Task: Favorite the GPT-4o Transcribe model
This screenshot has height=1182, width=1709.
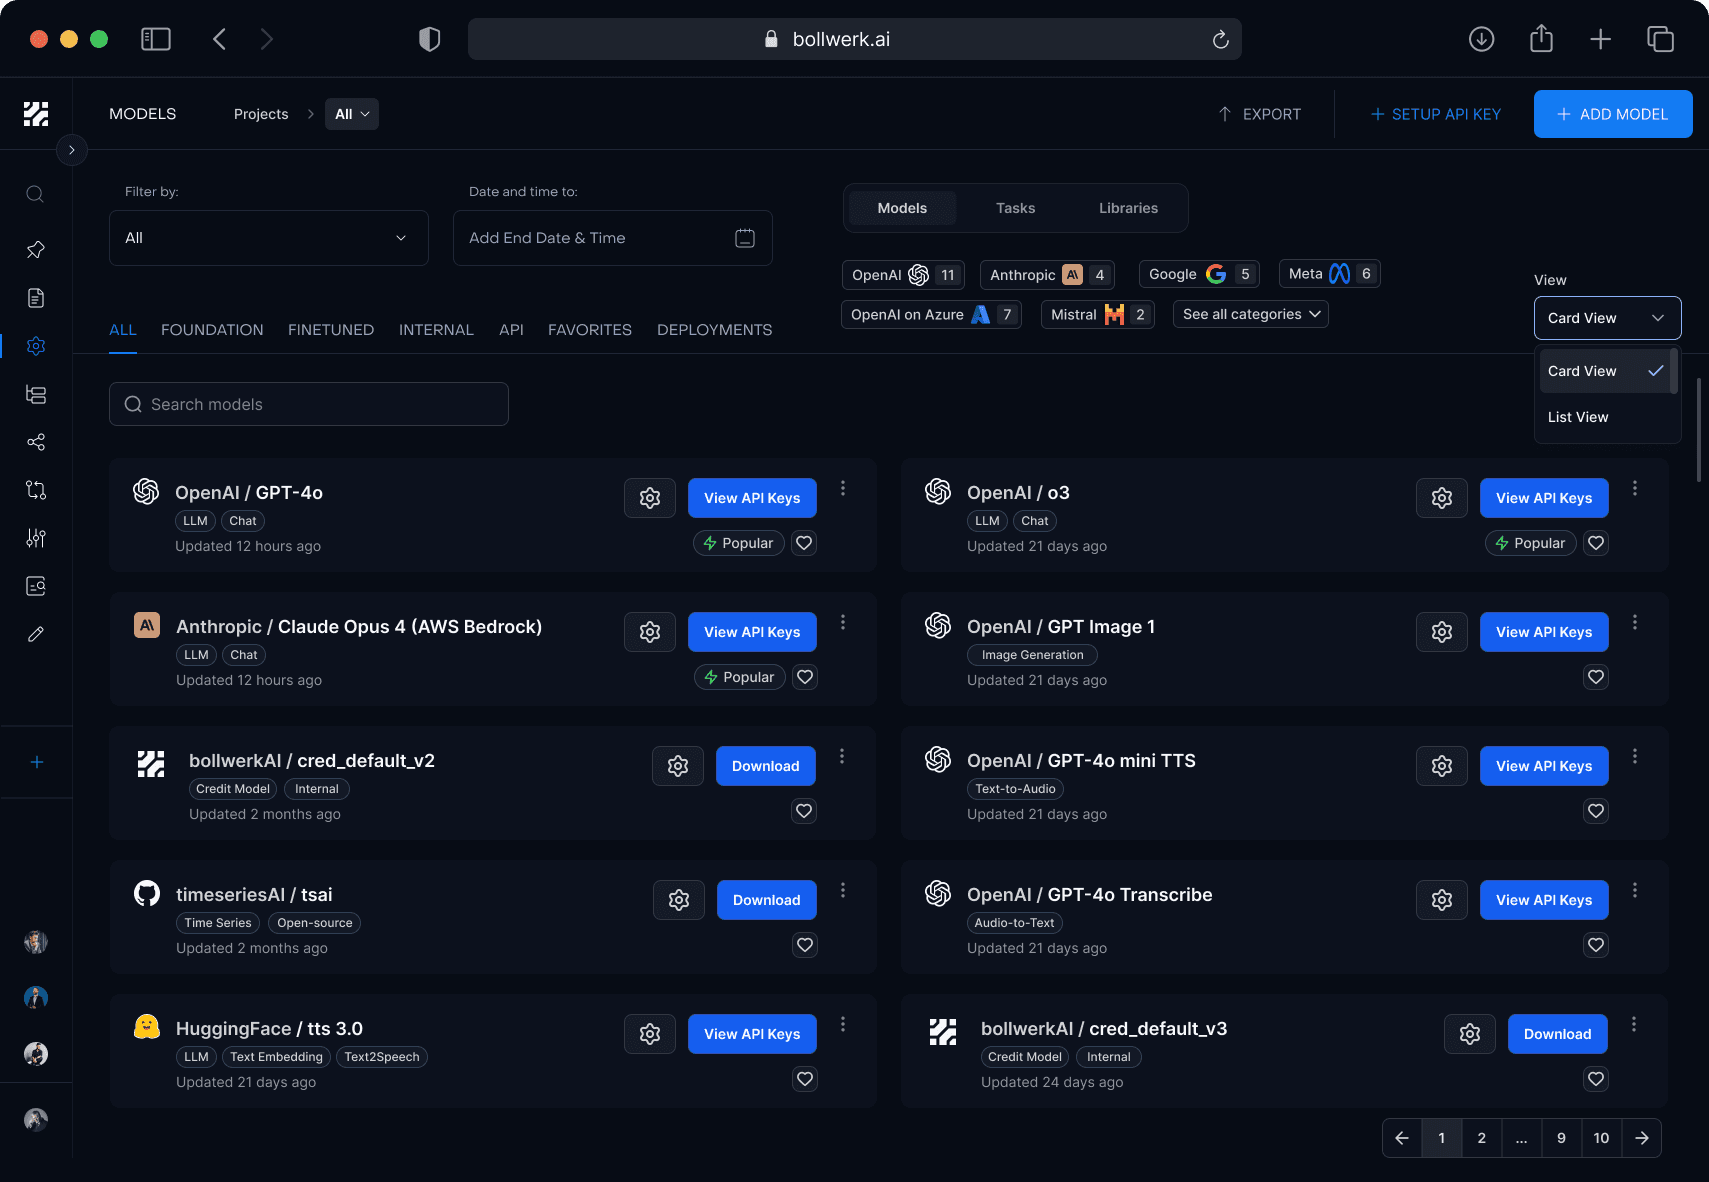Action: [1596, 945]
